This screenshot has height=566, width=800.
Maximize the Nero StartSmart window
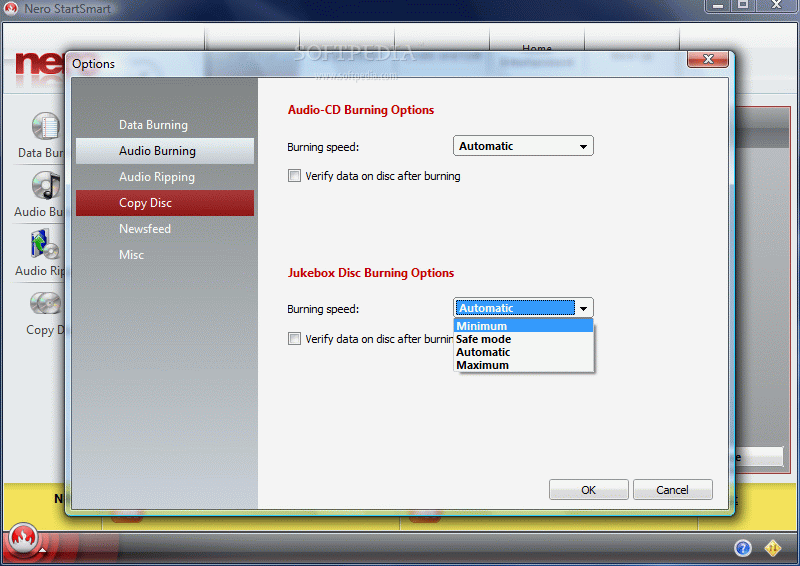pos(743,5)
